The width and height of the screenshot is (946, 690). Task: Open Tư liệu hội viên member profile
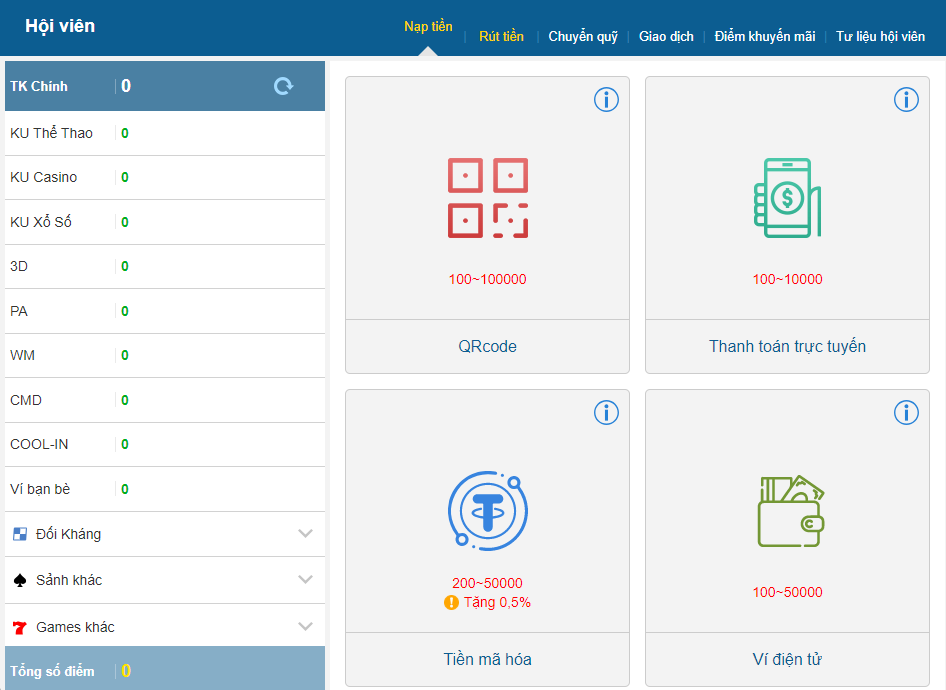click(x=880, y=37)
